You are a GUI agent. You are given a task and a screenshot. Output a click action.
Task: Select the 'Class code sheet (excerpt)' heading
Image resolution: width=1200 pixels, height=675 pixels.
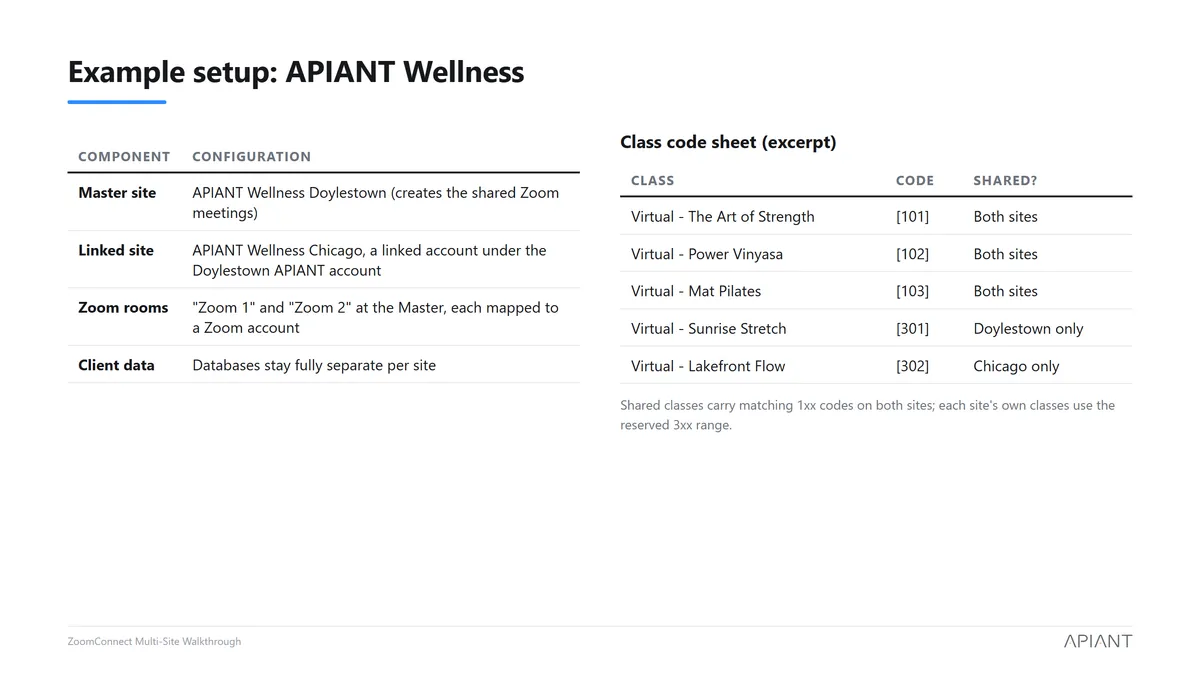(728, 142)
